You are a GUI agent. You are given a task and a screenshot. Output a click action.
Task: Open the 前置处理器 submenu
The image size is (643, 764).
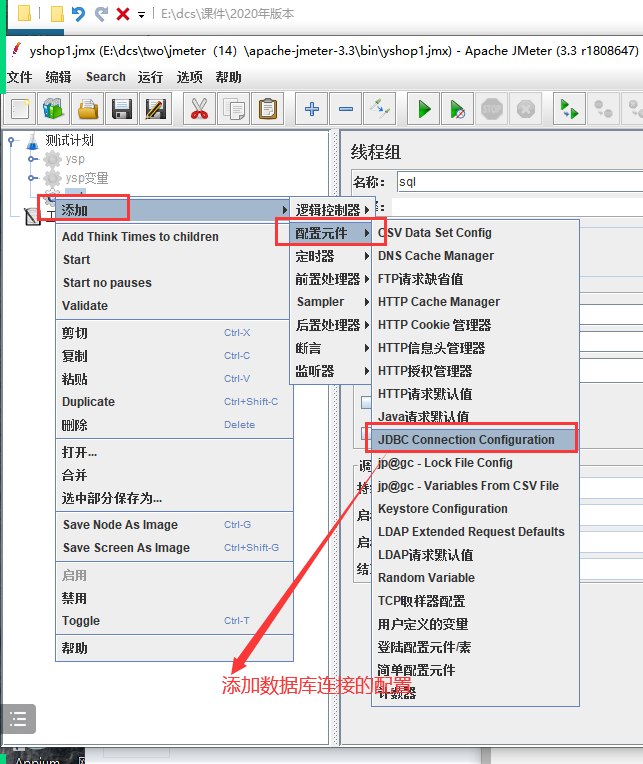coord(332,279)
